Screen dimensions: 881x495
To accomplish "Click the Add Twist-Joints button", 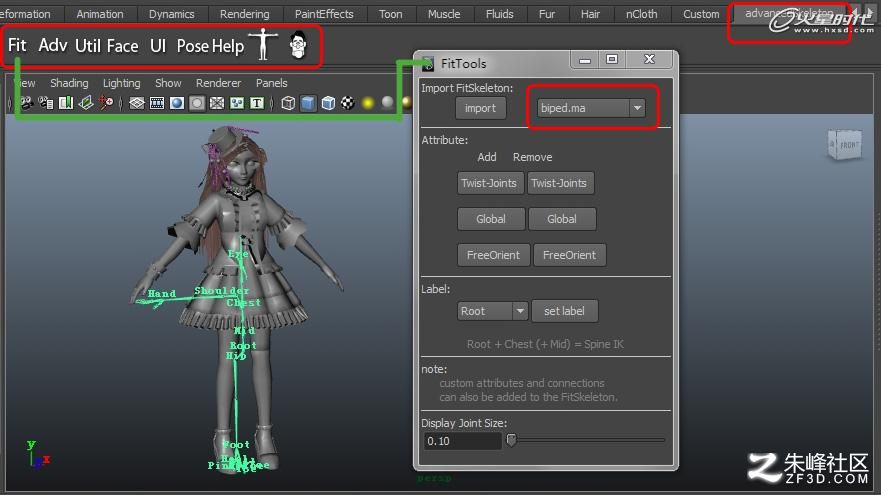I will [x=490, y=183].
